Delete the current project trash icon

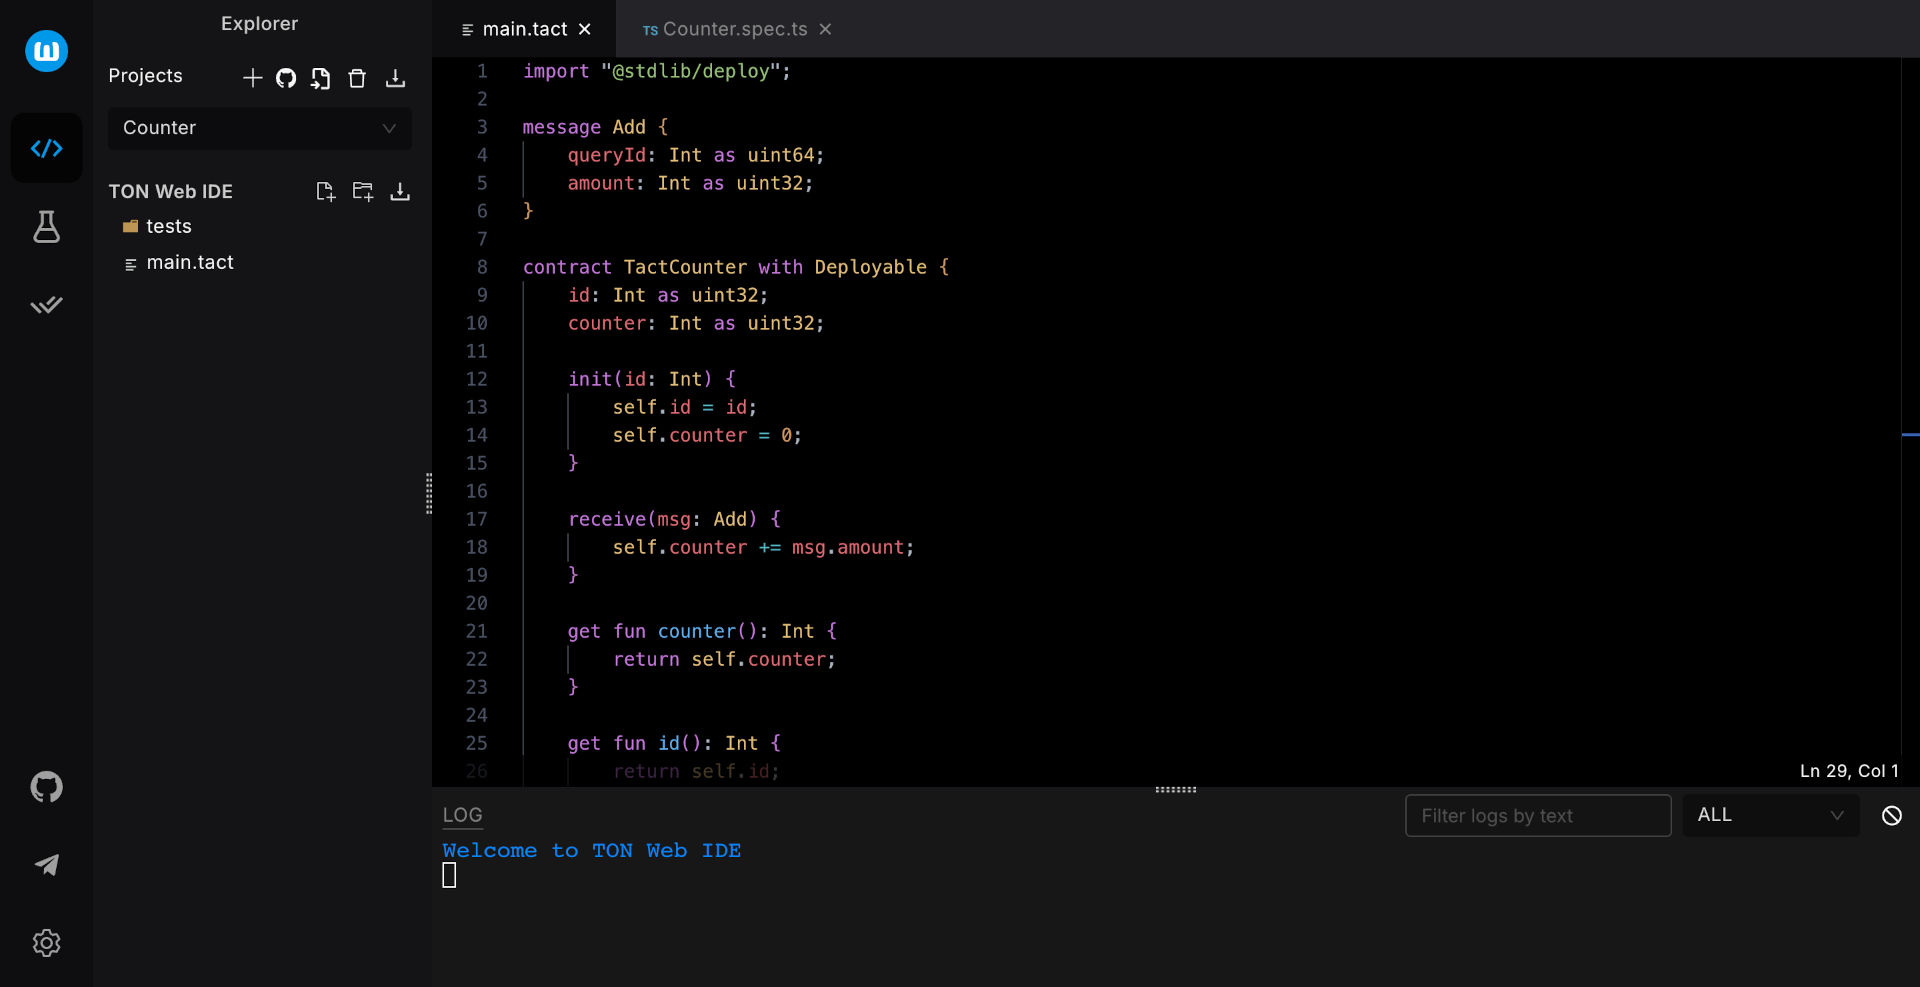click(x=357, y=78)
